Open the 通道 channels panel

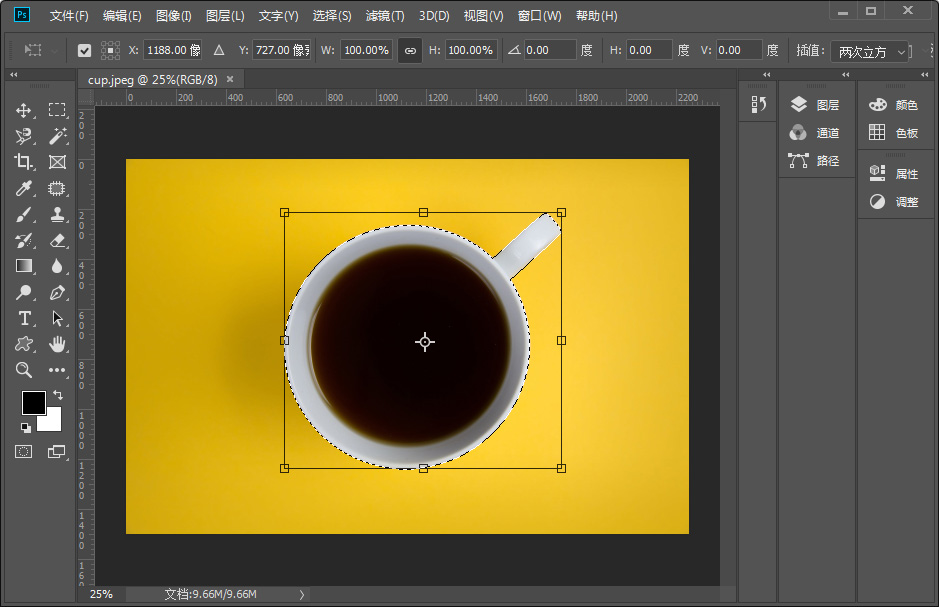816,133
